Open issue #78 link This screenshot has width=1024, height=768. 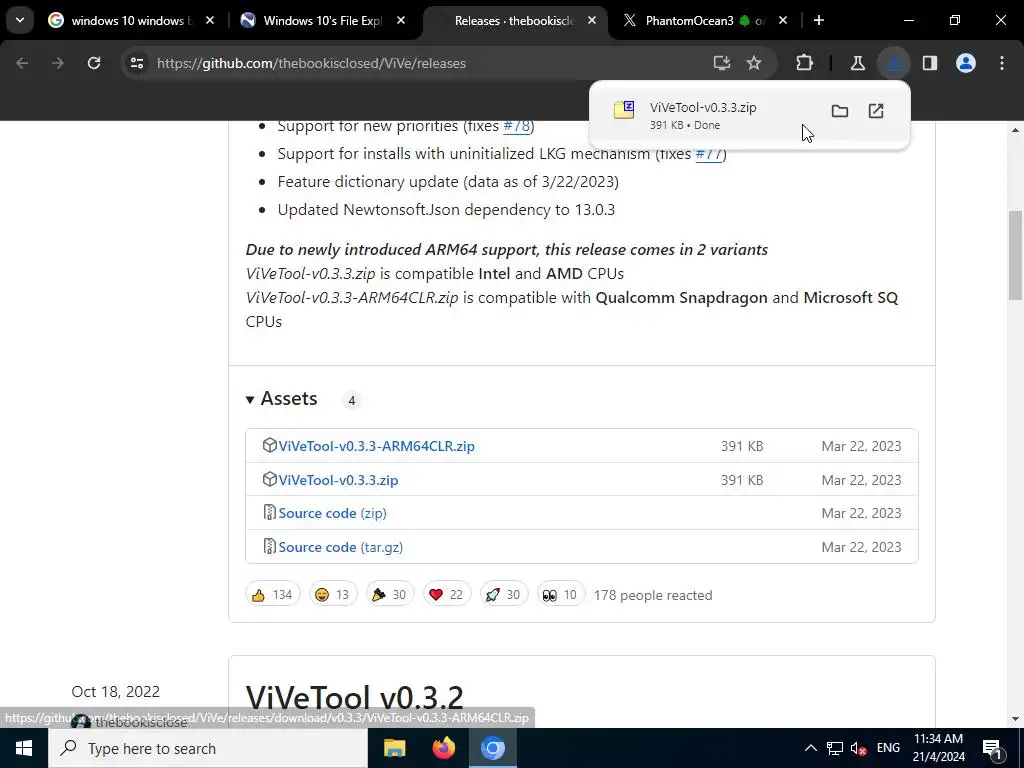click(517, 125)
